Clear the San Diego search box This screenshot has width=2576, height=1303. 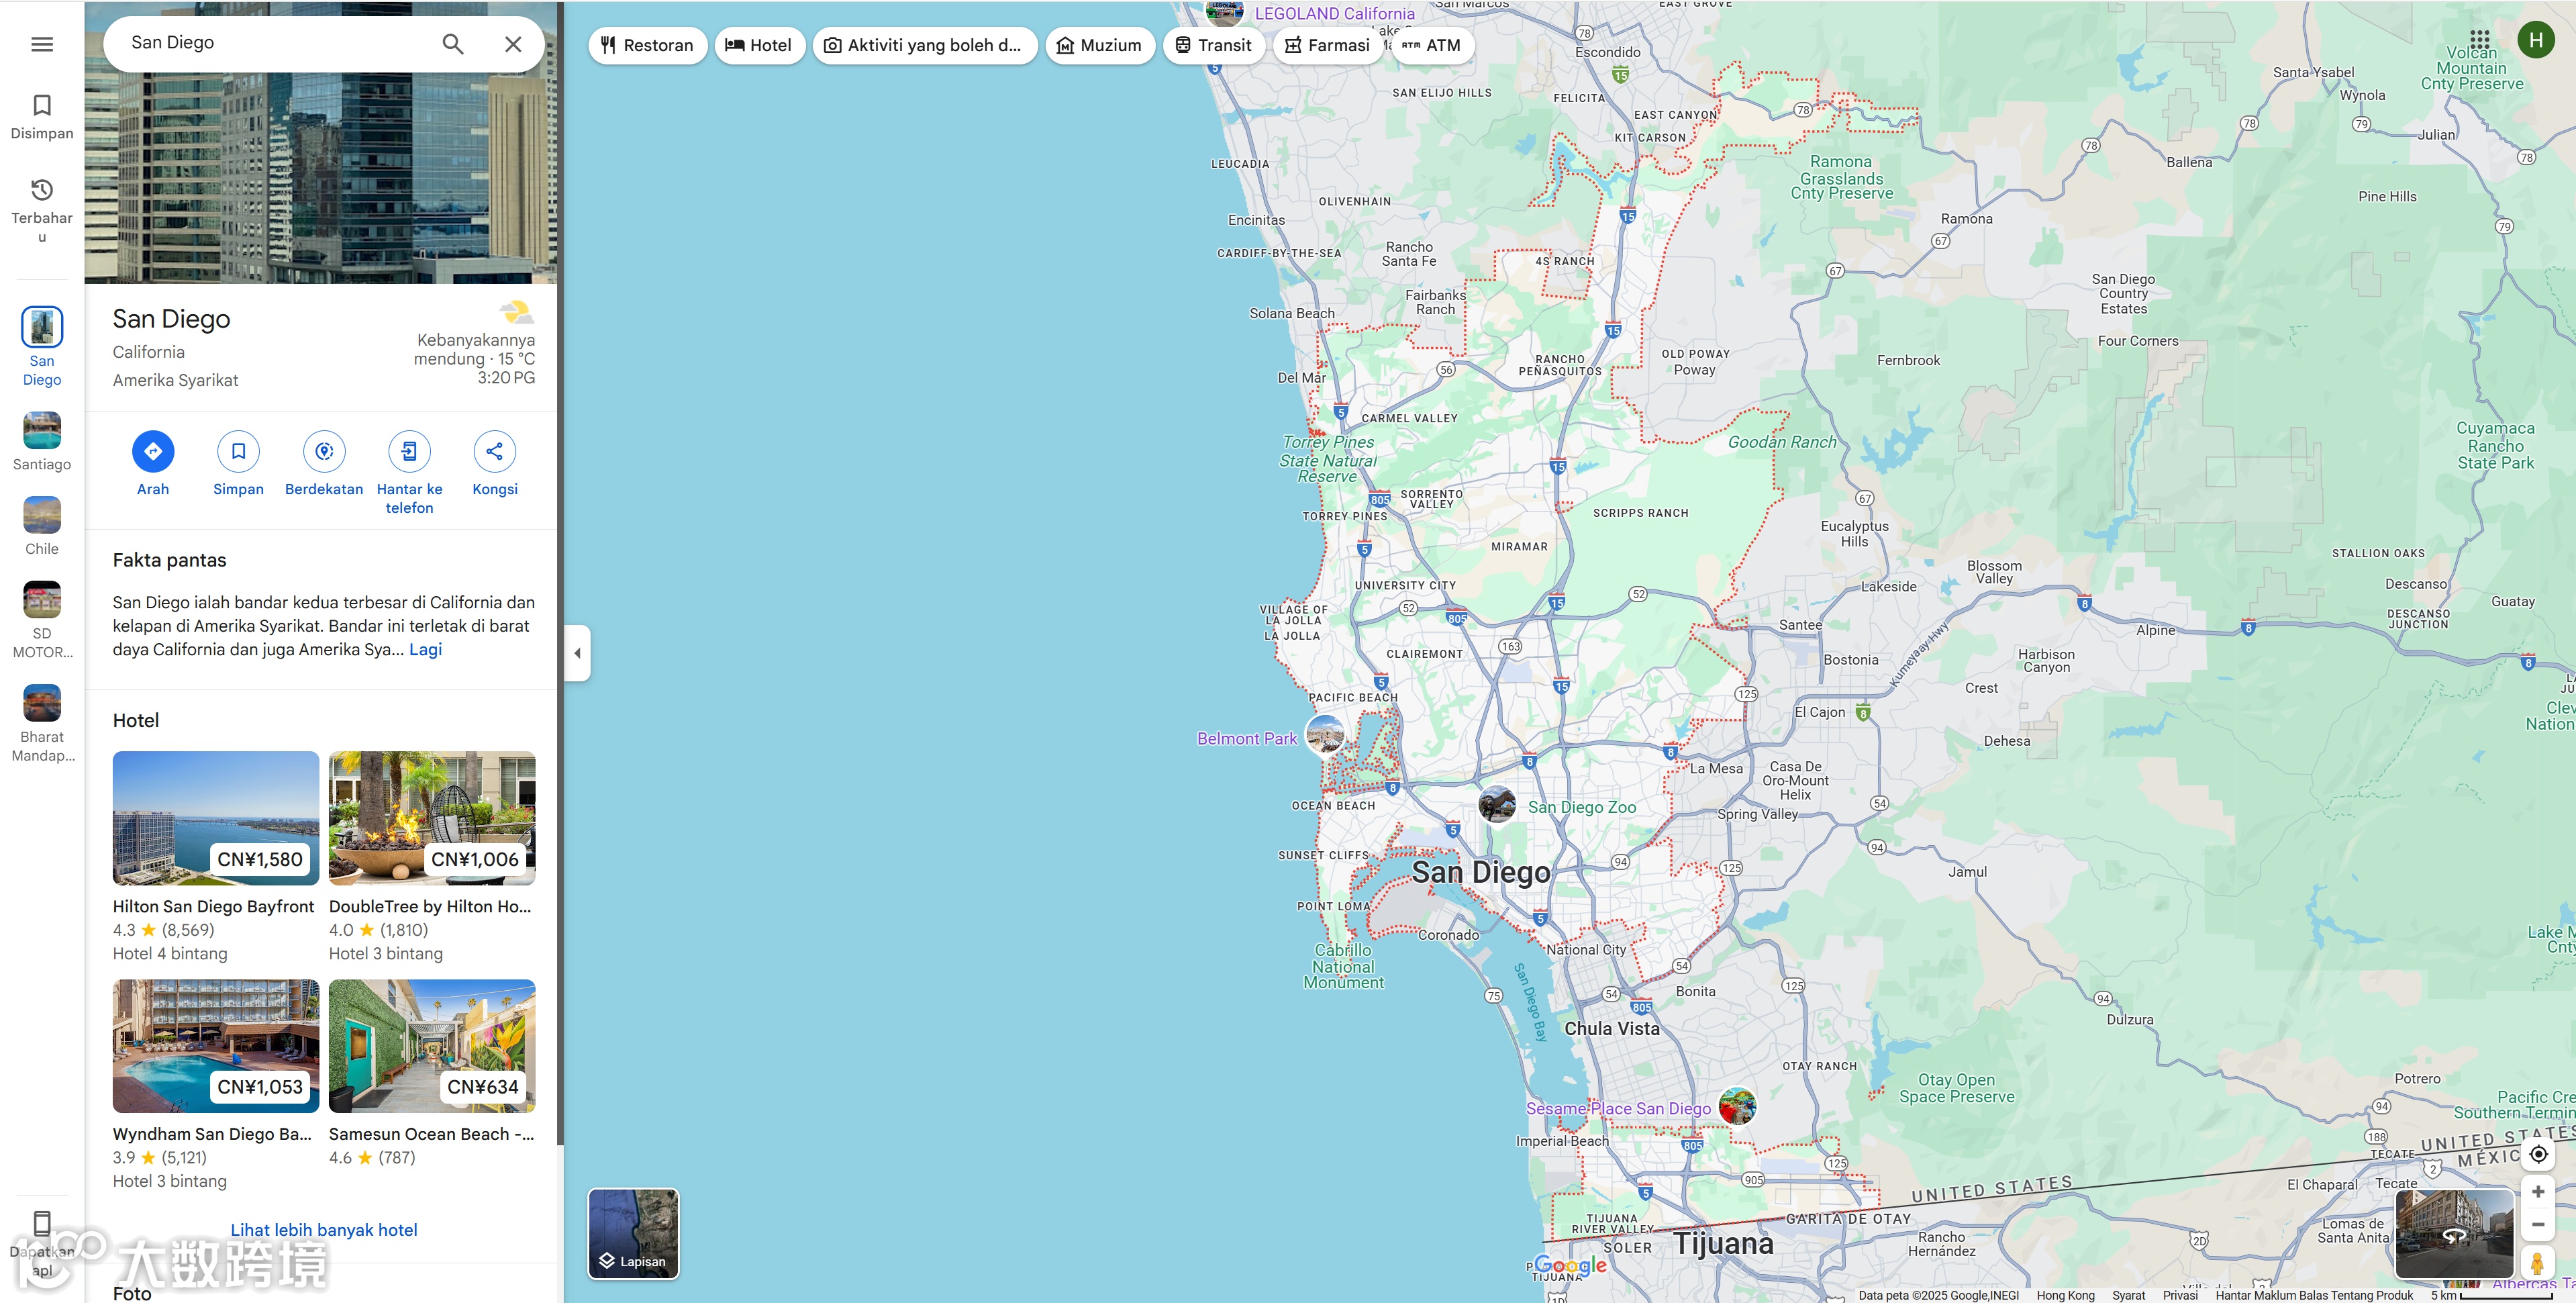(513, 44)
